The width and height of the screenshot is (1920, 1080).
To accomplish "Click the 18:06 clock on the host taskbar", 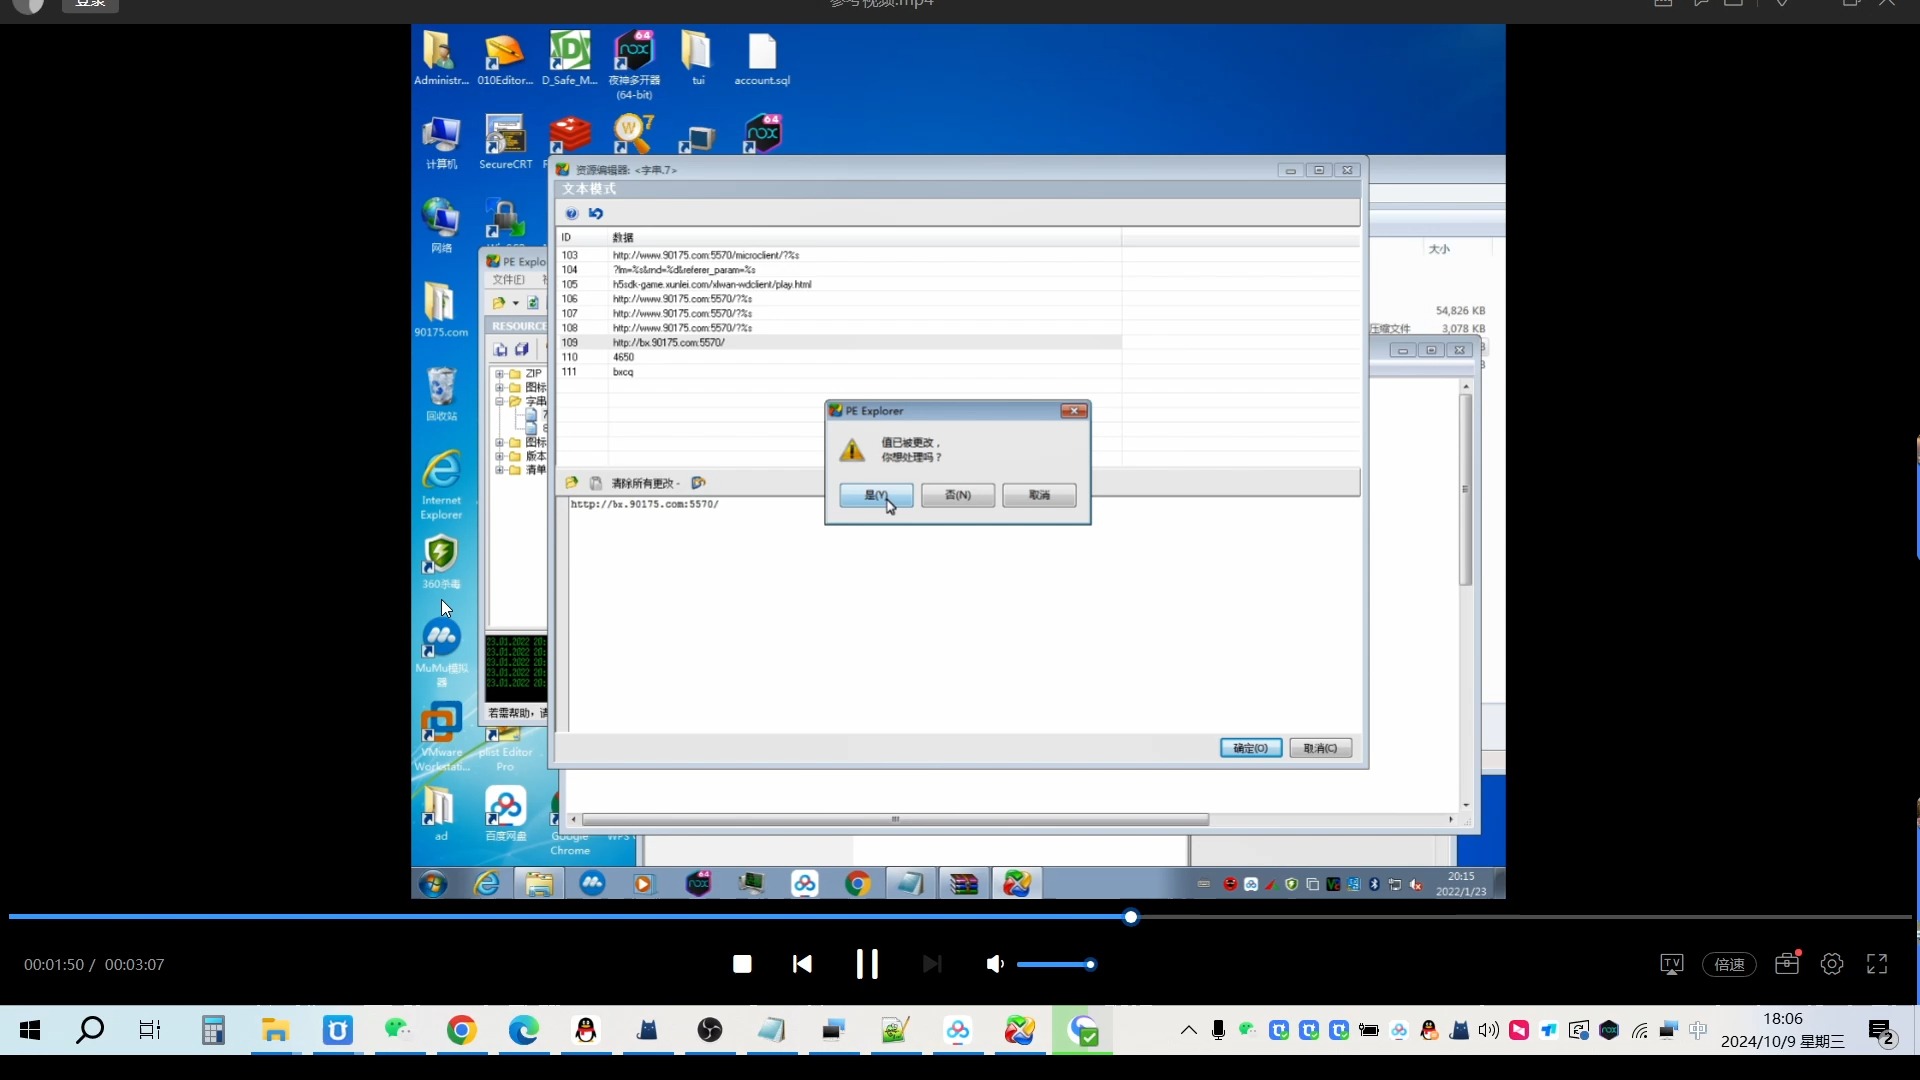I will [1783, 1030].
